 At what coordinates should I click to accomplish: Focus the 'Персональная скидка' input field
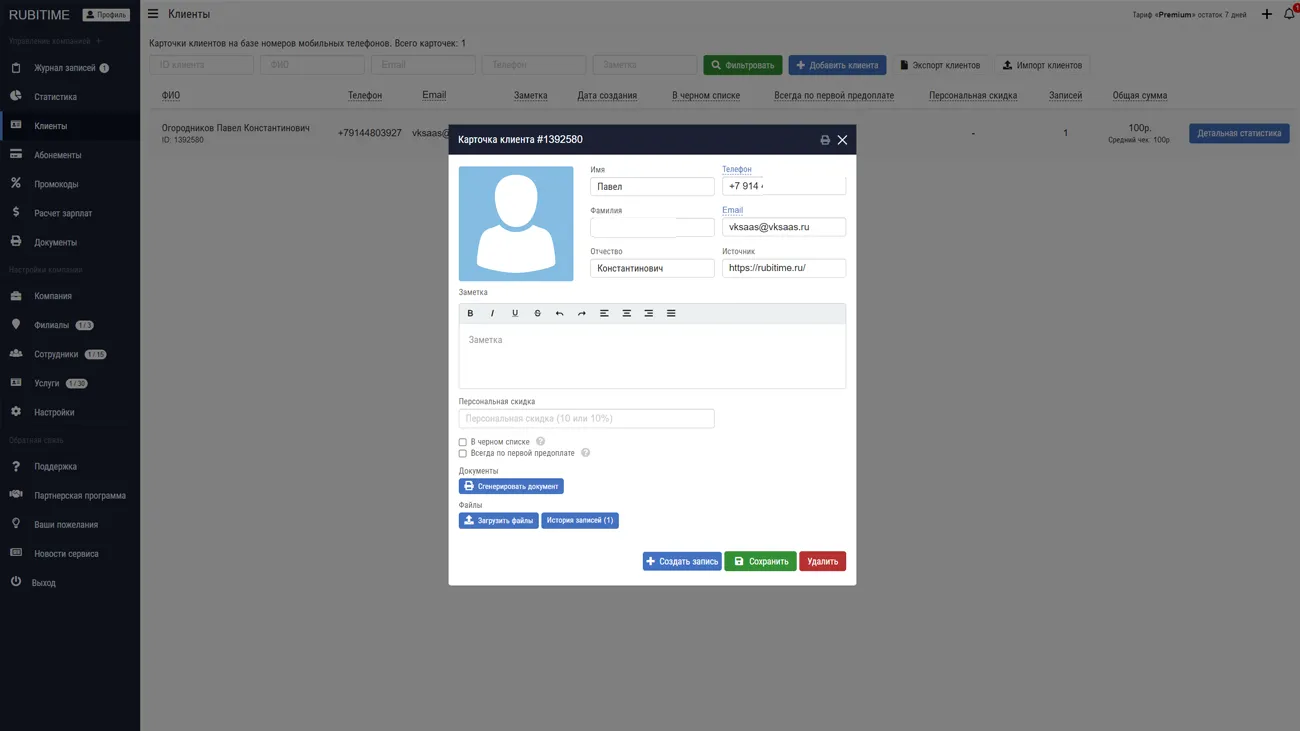tap(586, 419)
